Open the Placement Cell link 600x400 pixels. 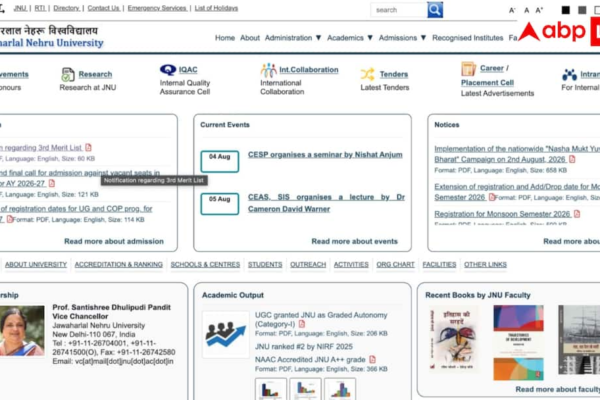487,83
